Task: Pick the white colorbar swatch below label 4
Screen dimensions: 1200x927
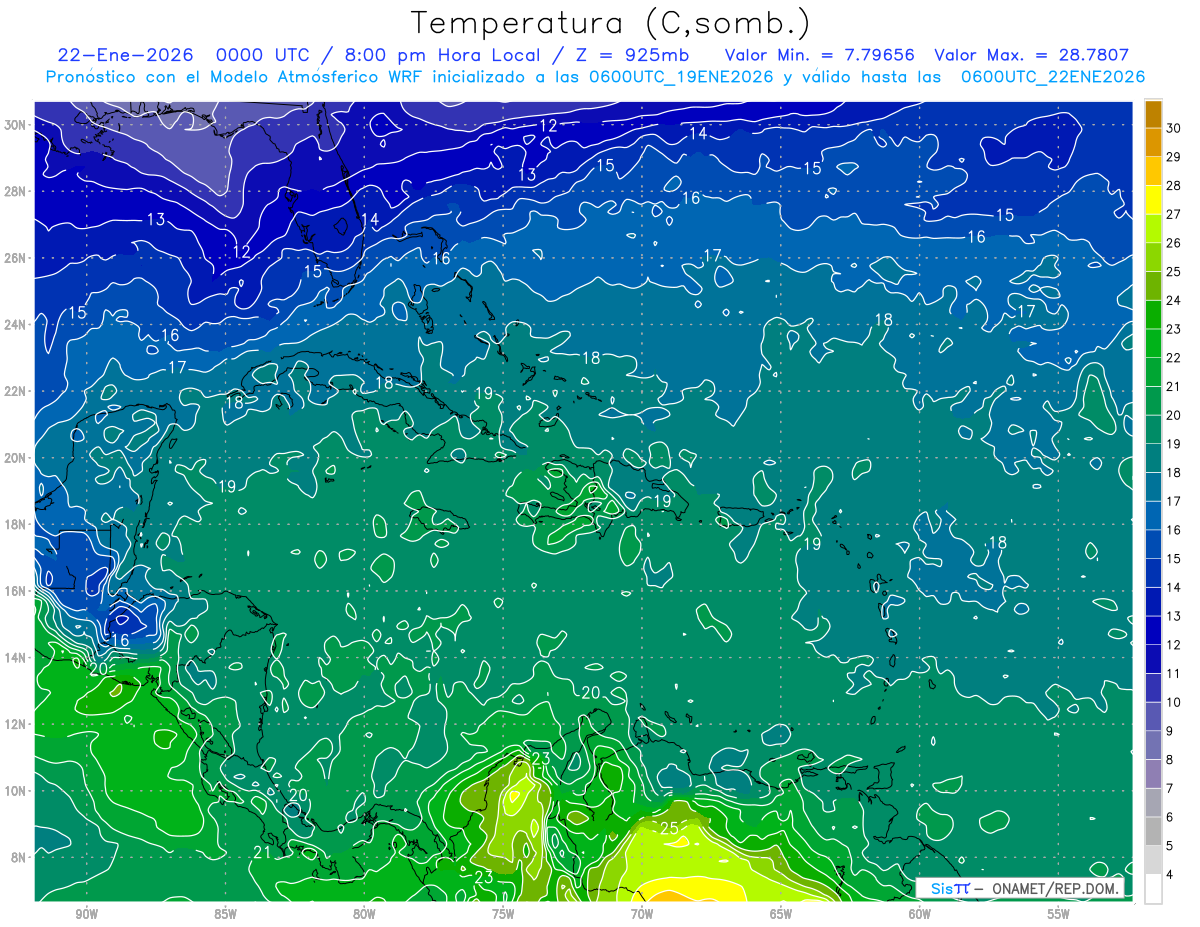Action: 1153,889
